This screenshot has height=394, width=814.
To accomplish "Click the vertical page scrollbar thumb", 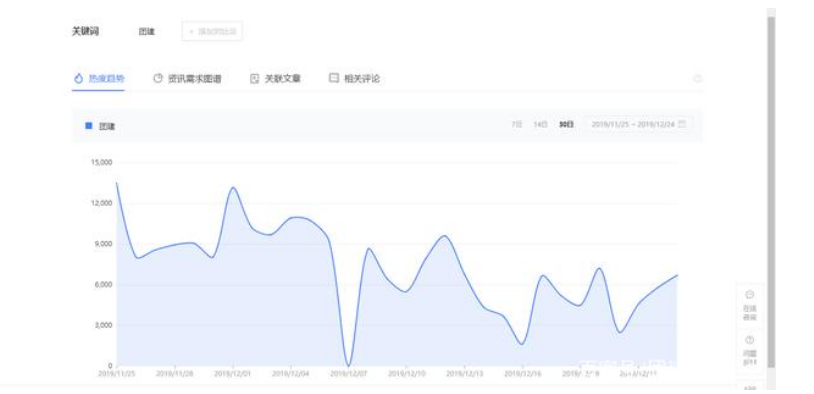I will 771,192.
